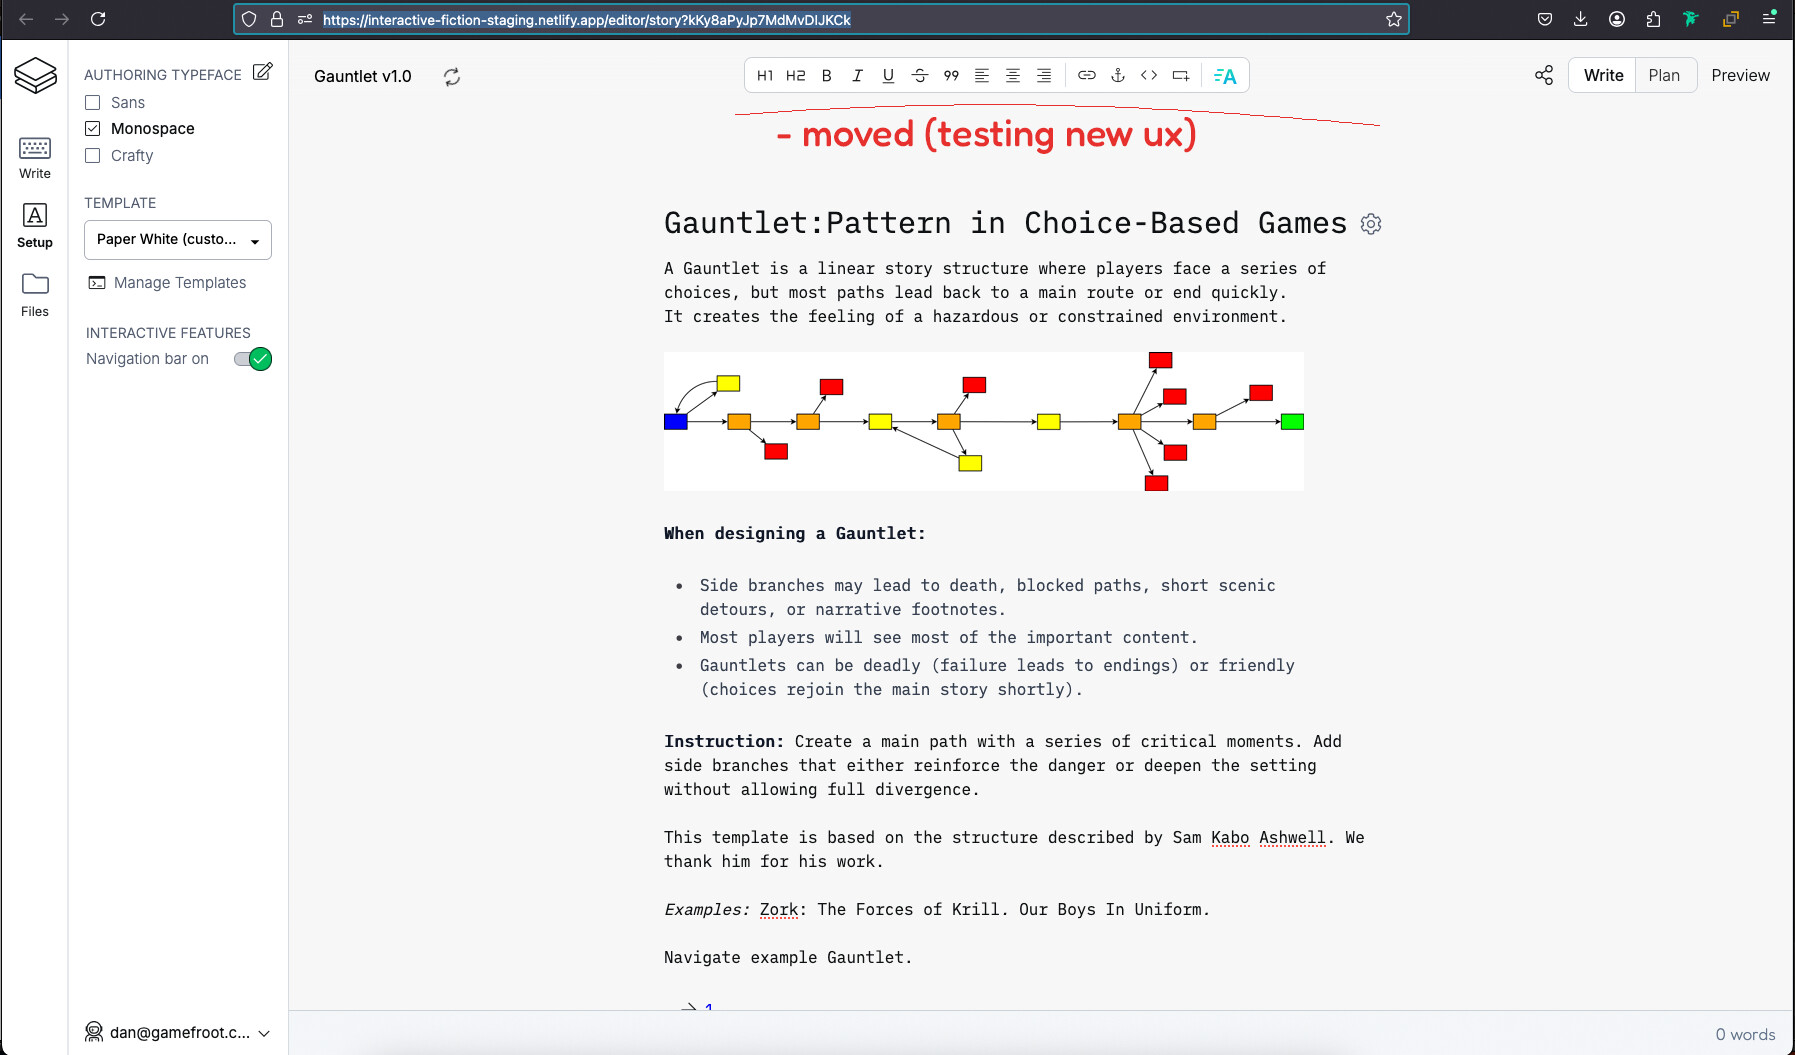This screenshot has width=1795, height=1055.
Task: Click the add passage box icon
Action: tap(1181, 76)
